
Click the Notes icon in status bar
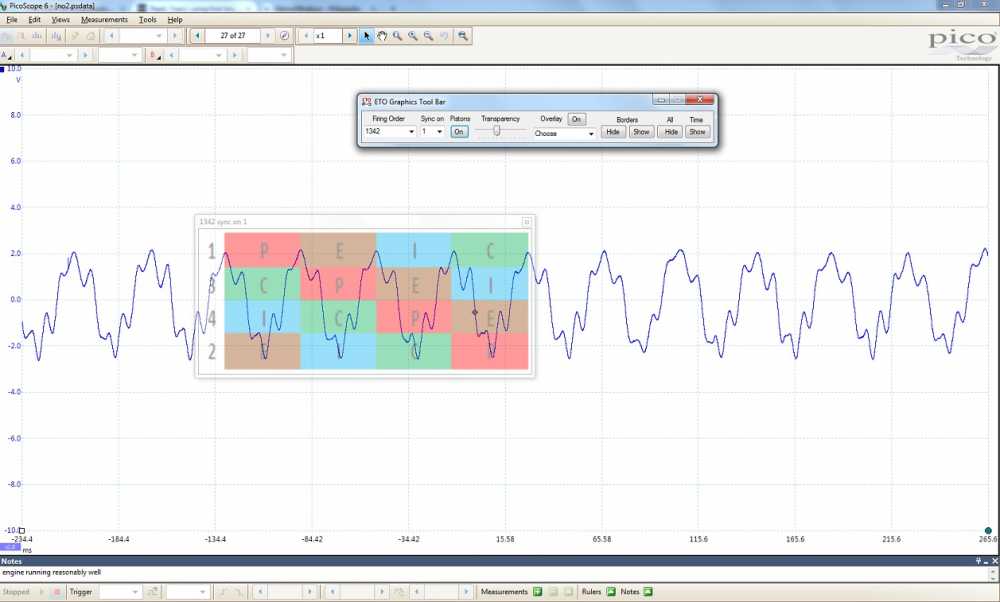[648, 592]
